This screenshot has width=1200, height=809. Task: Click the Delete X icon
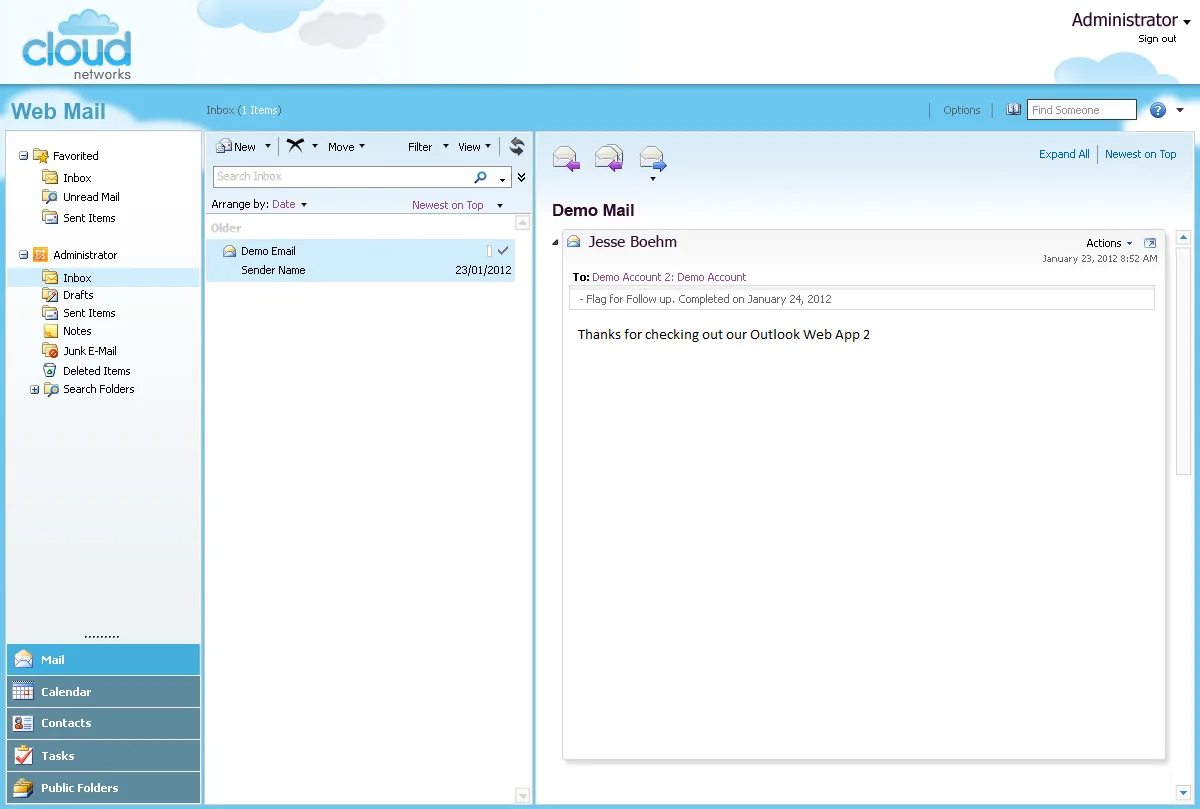pyautogui.click(x=295, y=146)
